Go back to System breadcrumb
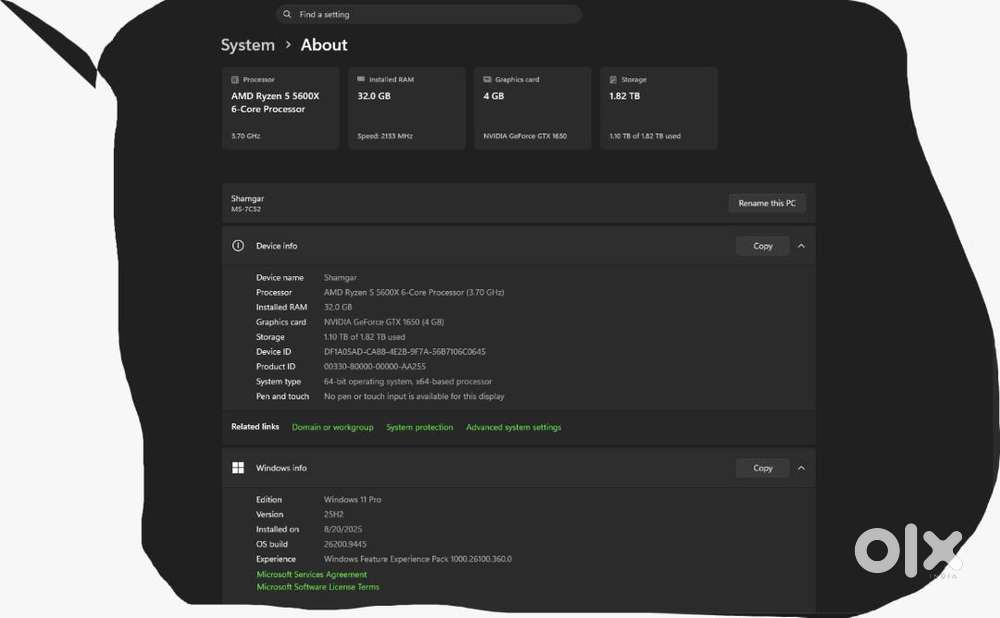 click(247, 45)
